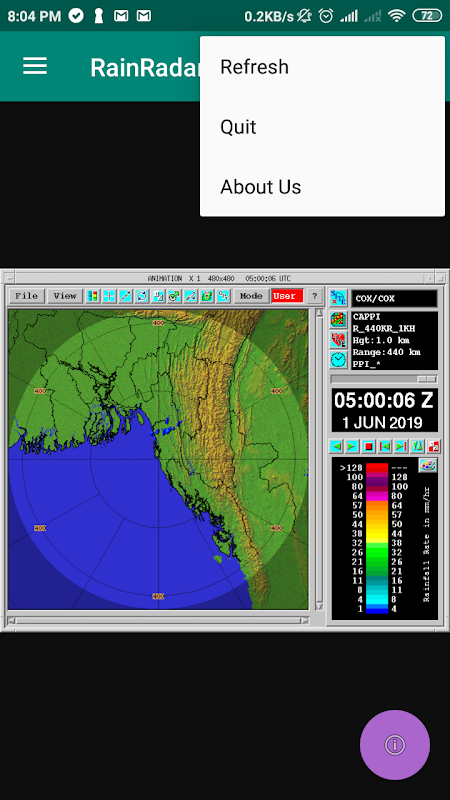Viewport: 450px width, 800px height.
Task: Click the Mode button
Action: [x=251, y=296]
